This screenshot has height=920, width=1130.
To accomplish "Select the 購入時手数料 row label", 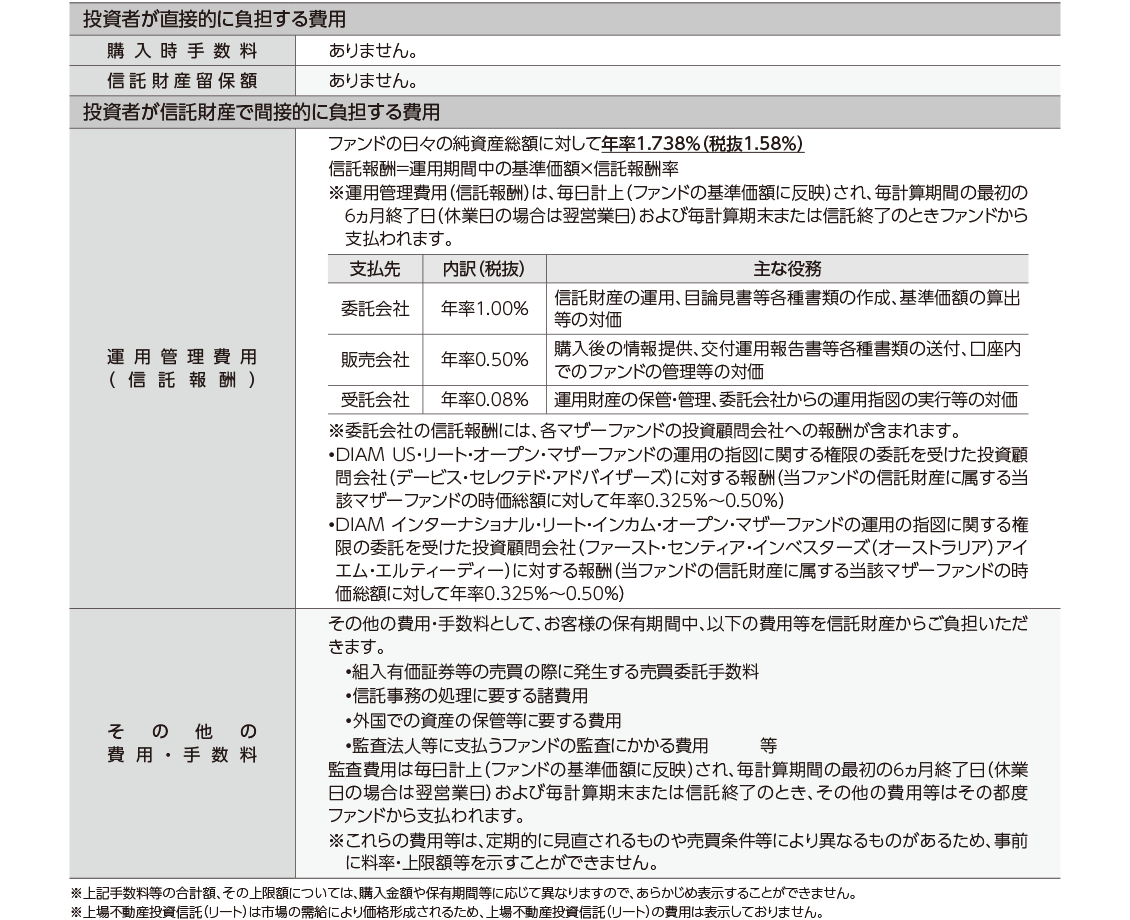I will point(181,50).
